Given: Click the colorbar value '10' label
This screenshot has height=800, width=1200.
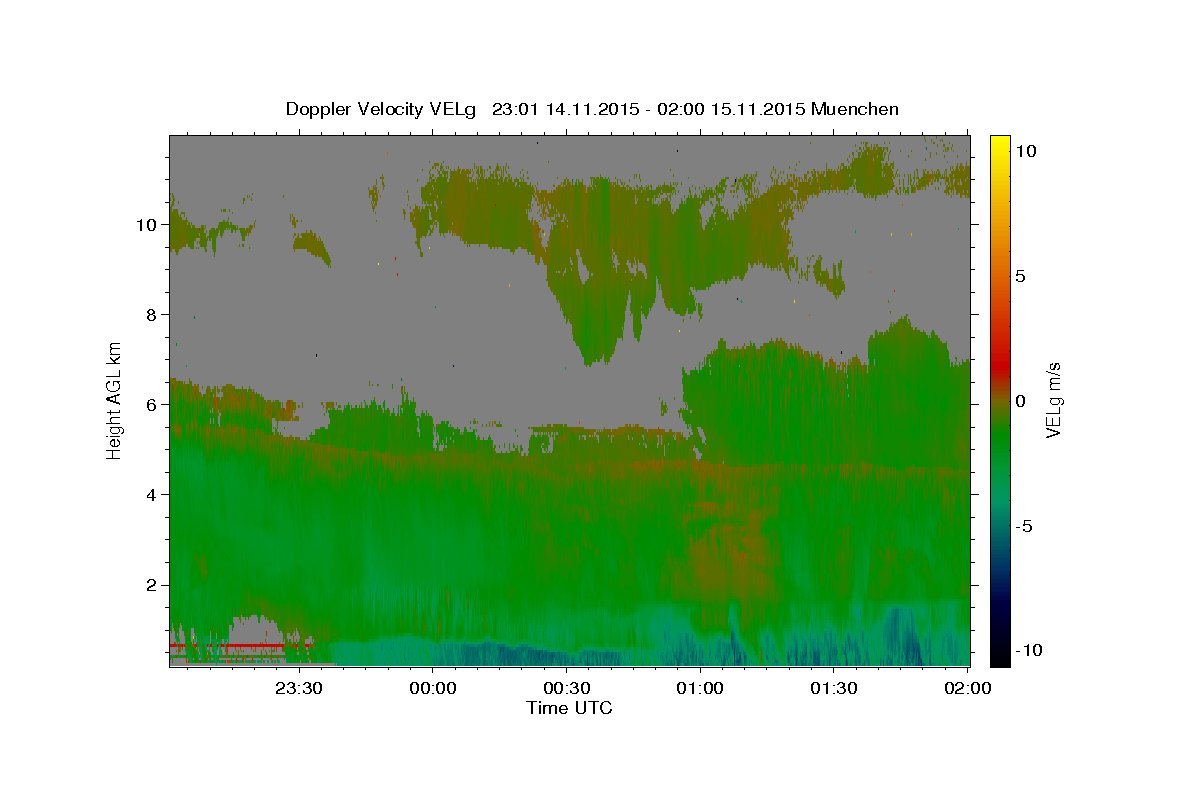Looking at the screenshot, I should pyautogui.click(x=1025, y=150).
